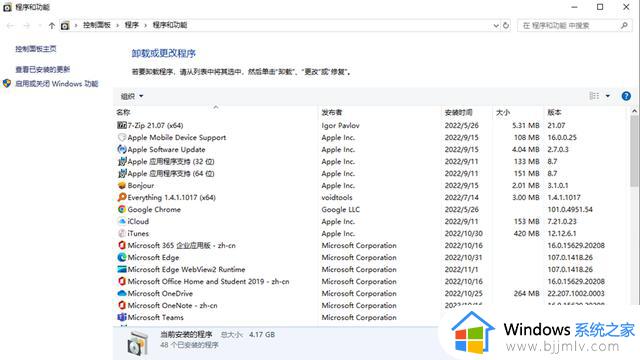Select the Microsoft Teams row name
The height and width of the screenshot is (360, 640).
[x=156, y=317]
